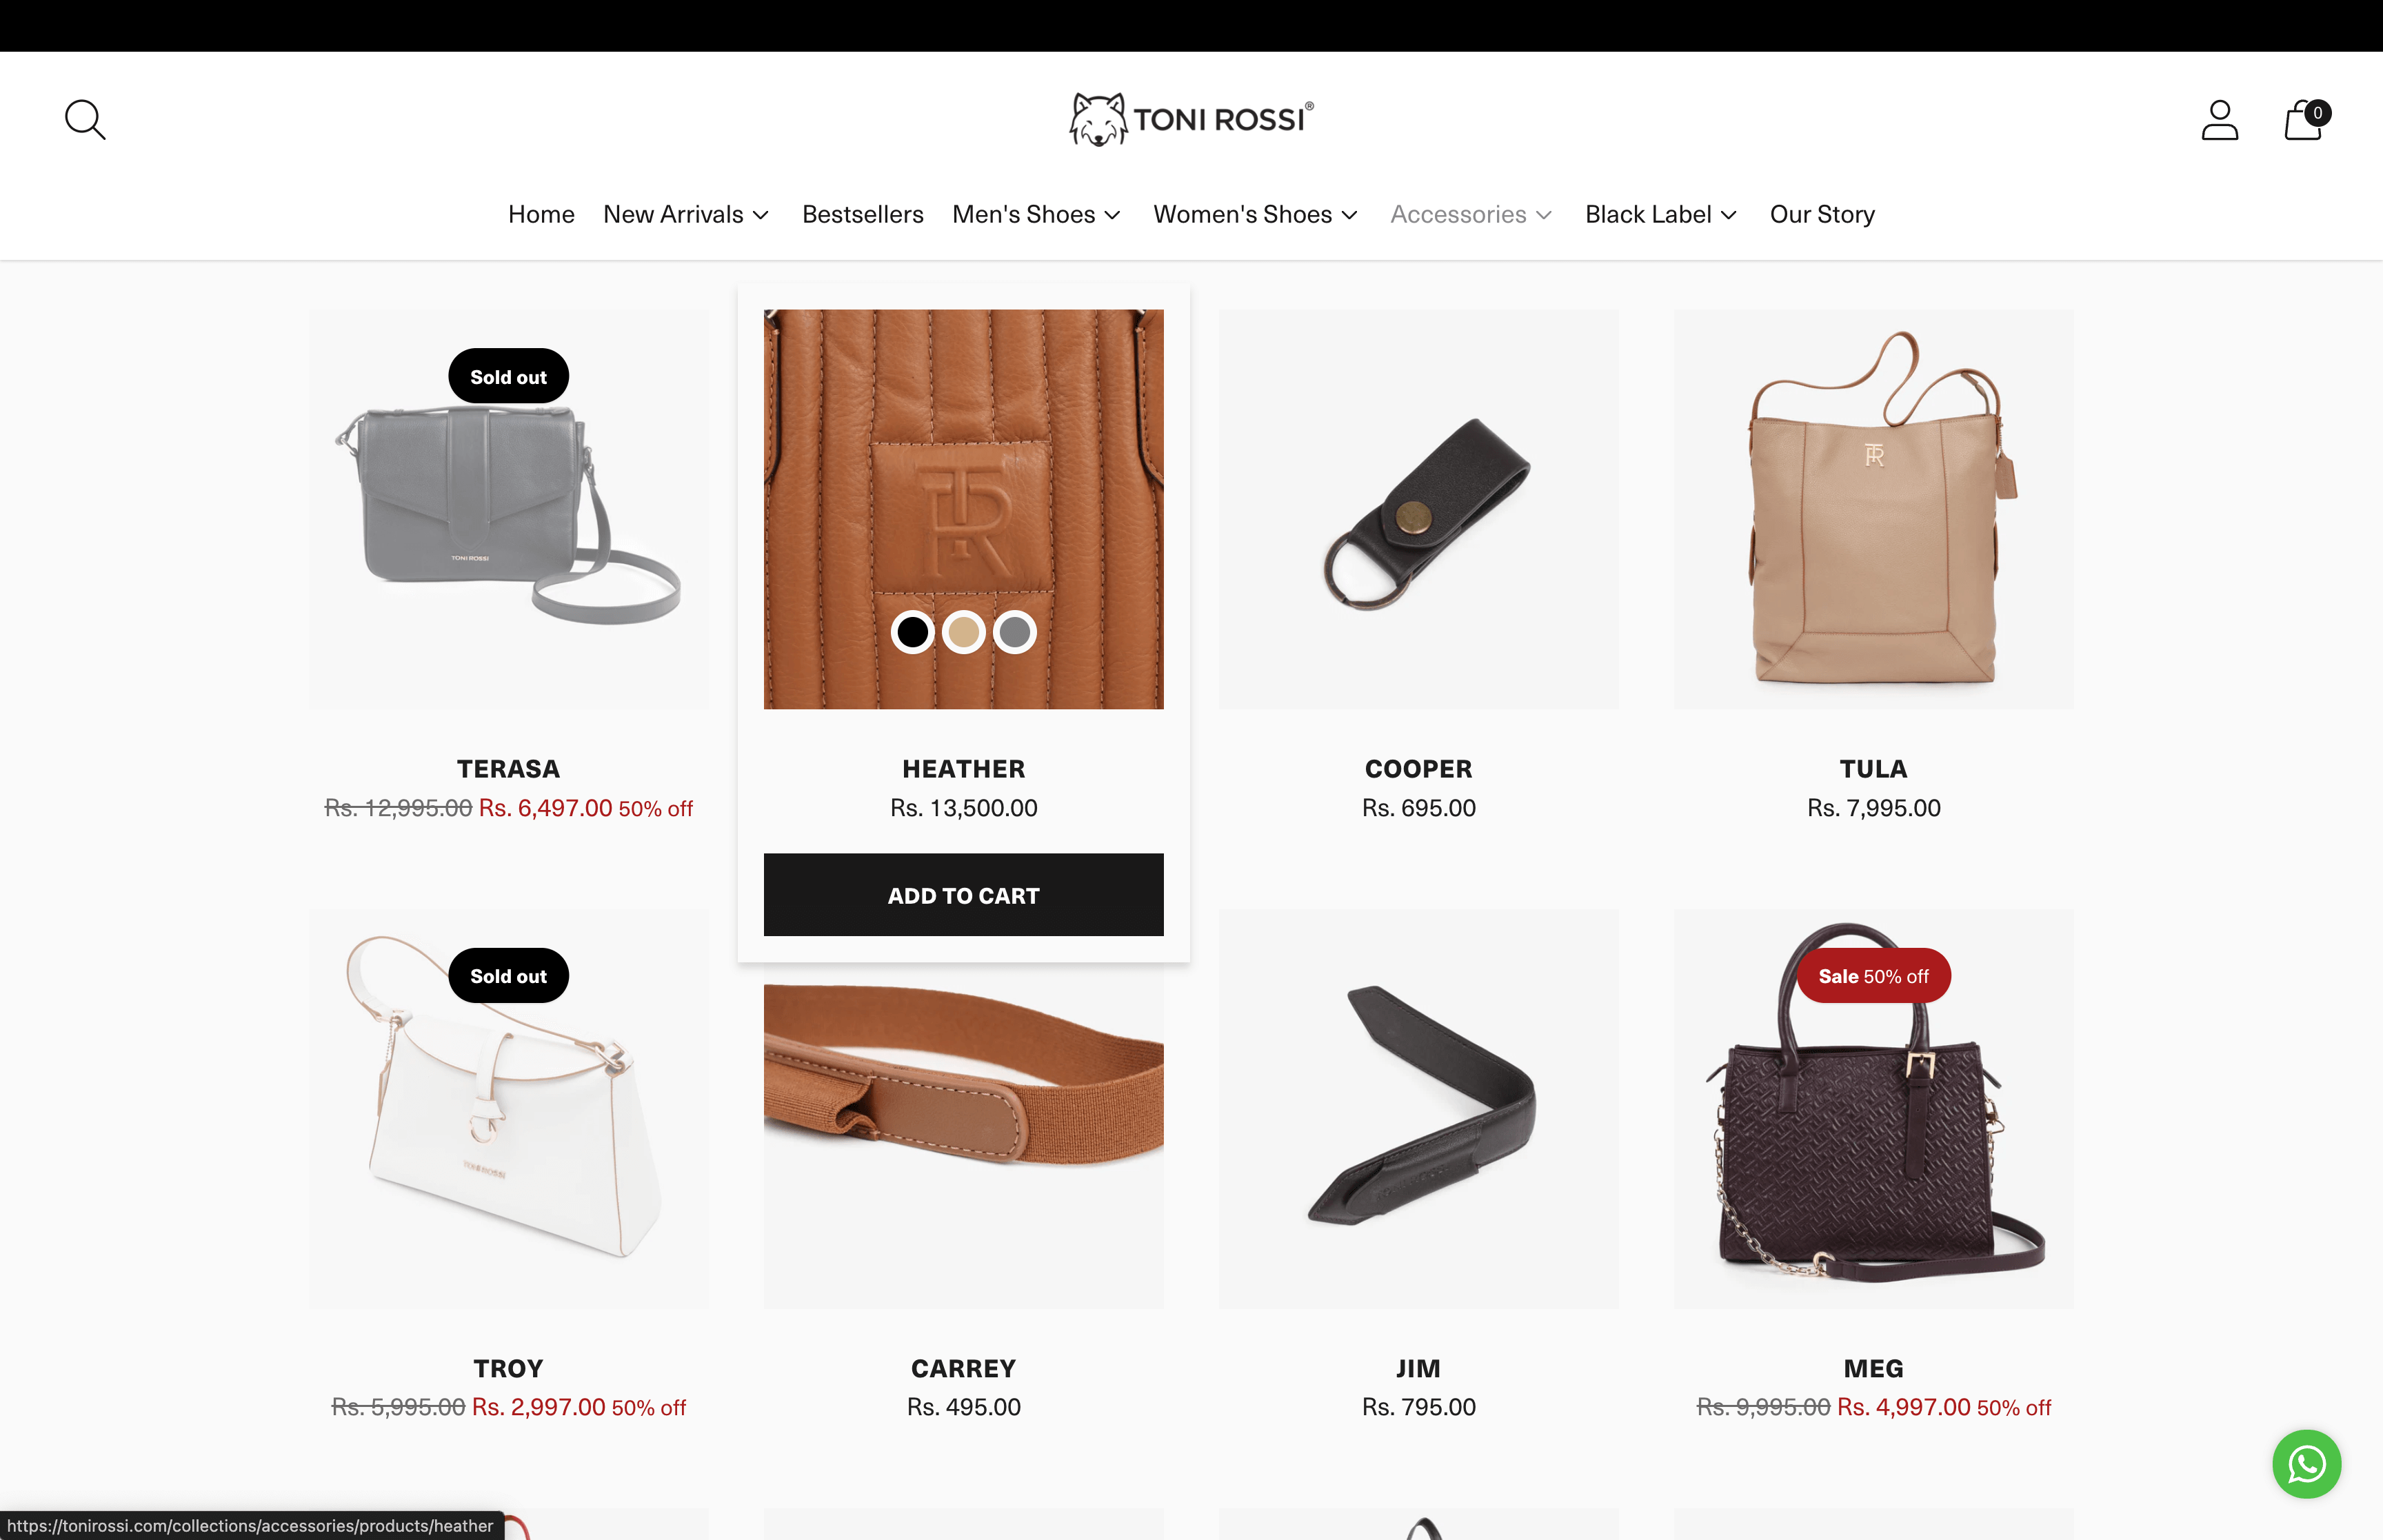The height and width of the screenshot is (1540, 2383).
Task: Go to the Bestsellers menu item
Action: pyautogui.click(x=862, y=214)
